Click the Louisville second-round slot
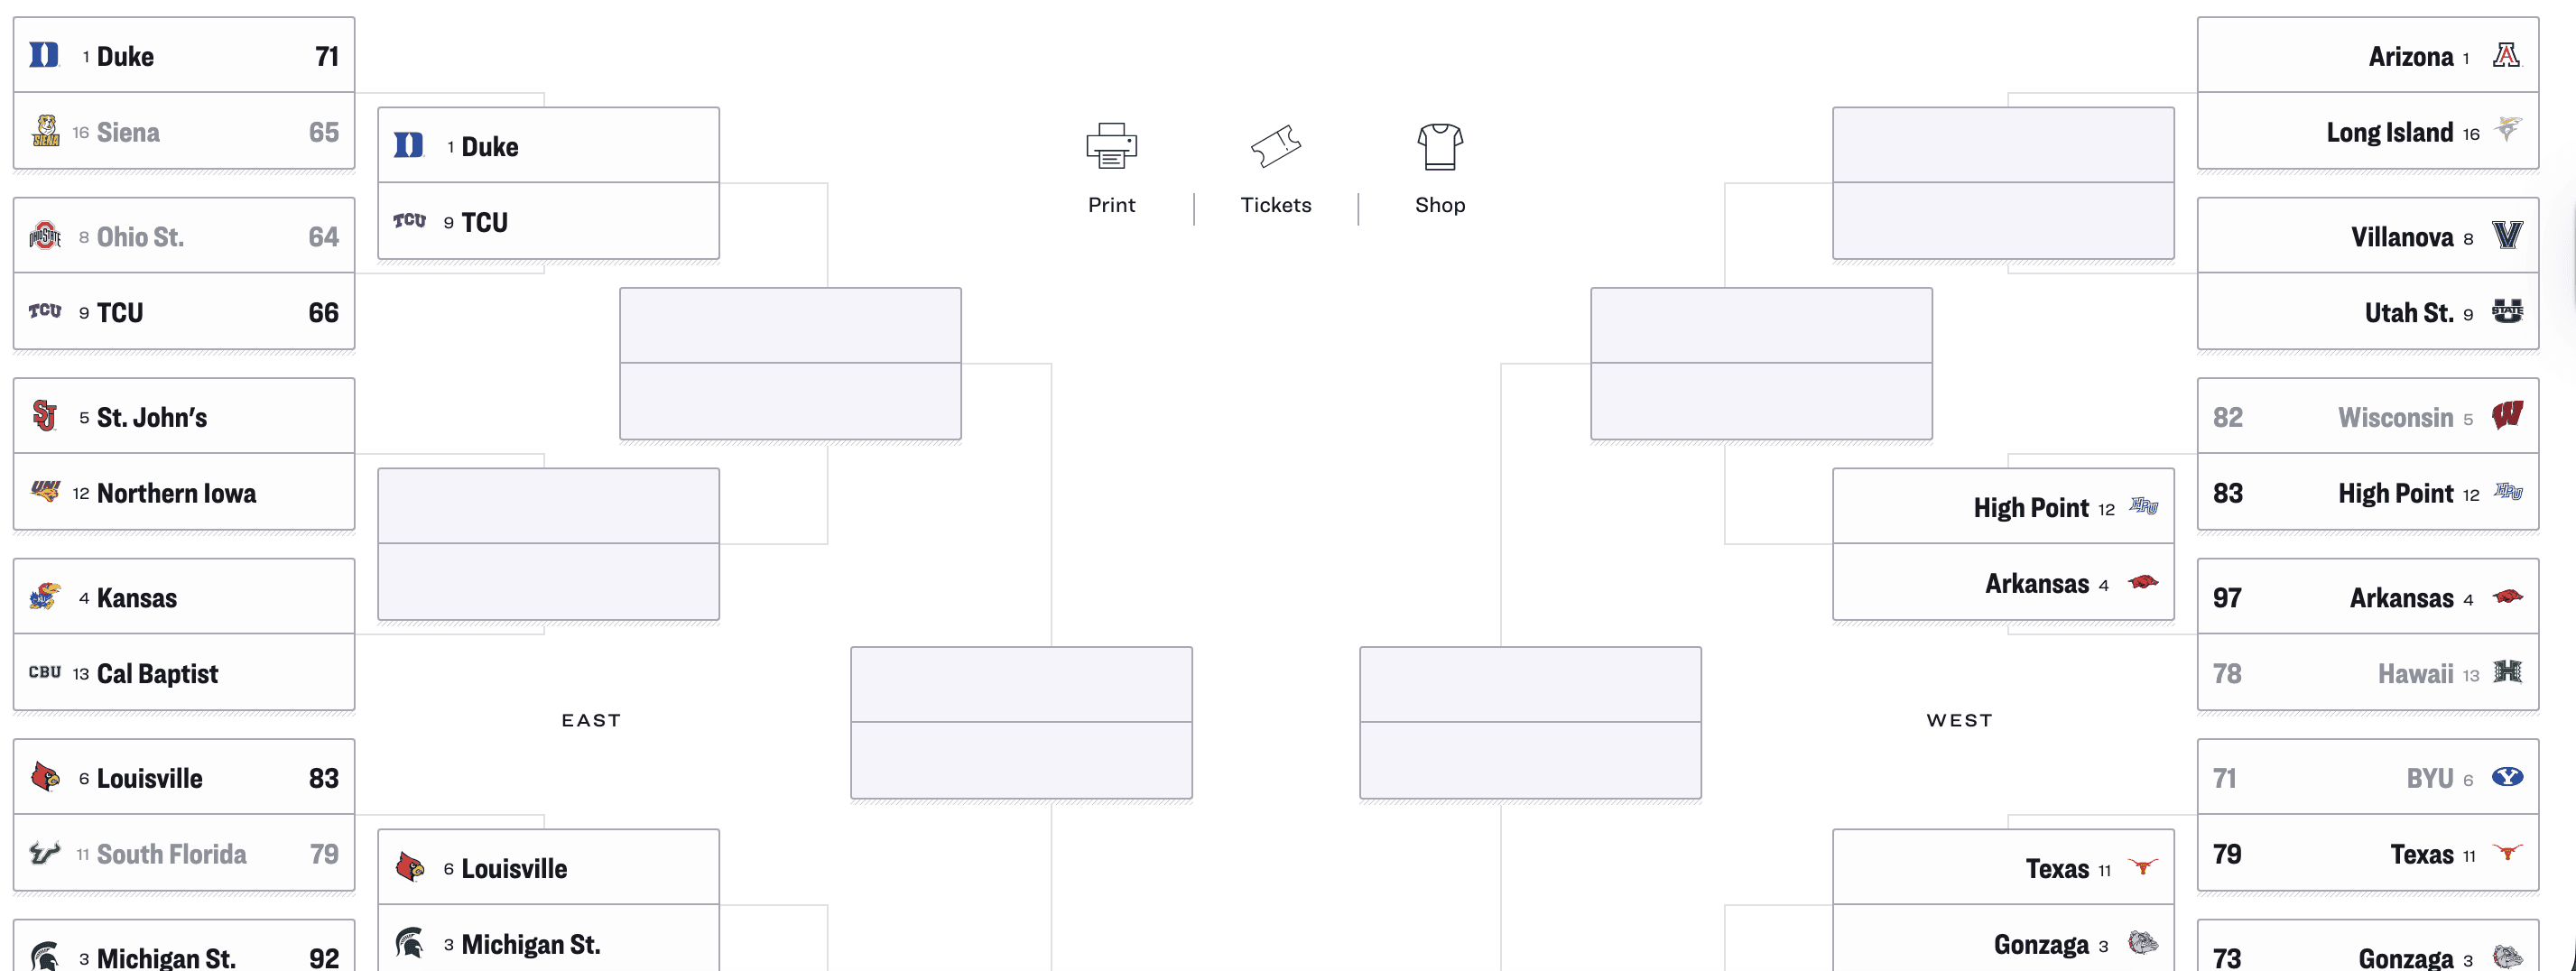This screenshot has height=971, width=2576. (x=548, y=866)
